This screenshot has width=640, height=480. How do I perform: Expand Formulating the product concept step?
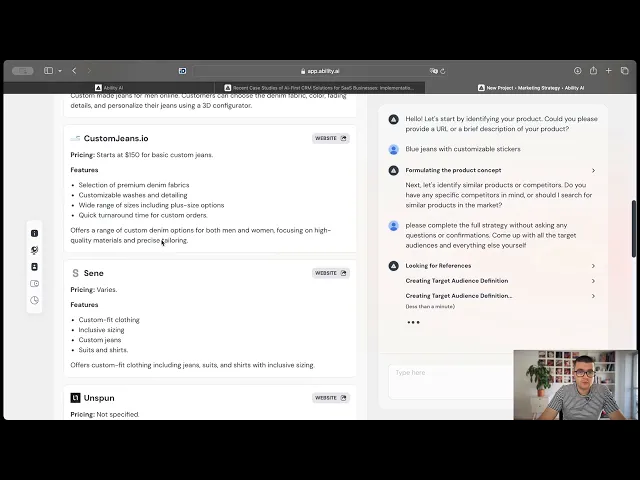(593, 170)
